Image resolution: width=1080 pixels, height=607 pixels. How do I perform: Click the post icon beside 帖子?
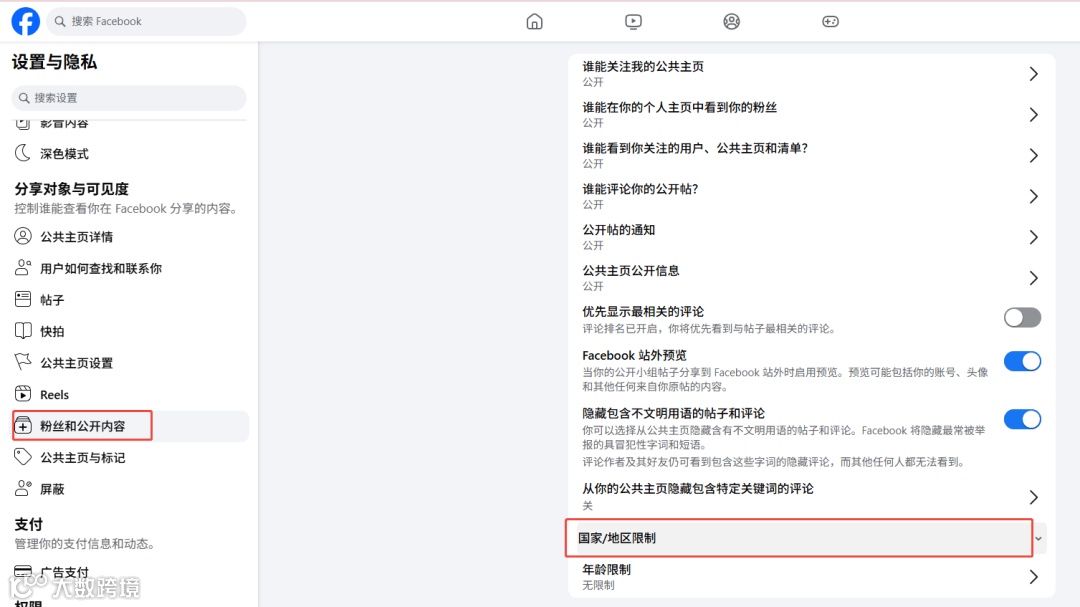pos(23,299)
